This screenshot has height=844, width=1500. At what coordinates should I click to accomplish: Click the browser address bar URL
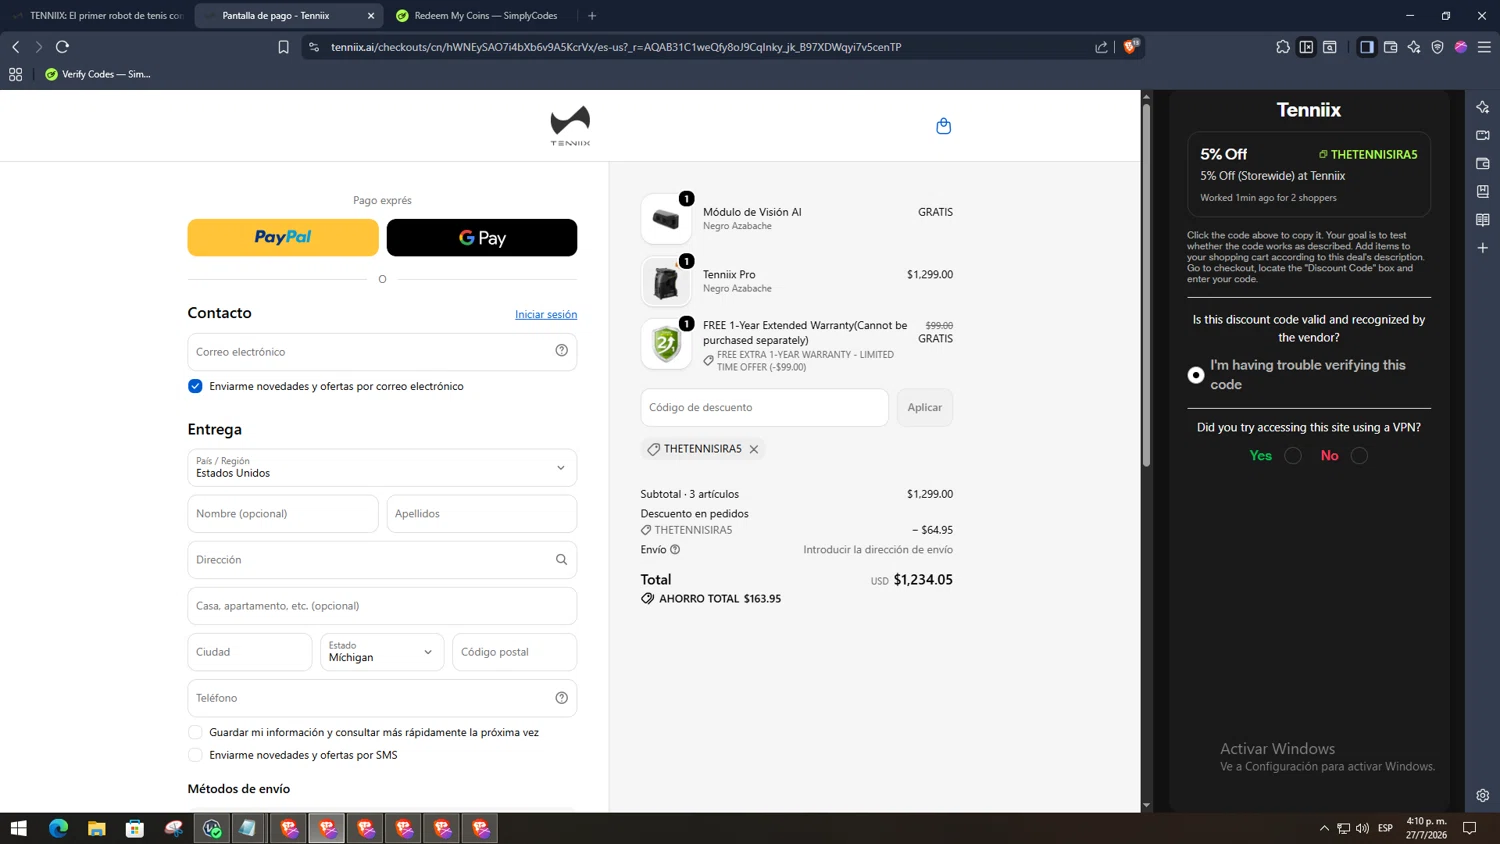tap(616, 47)
